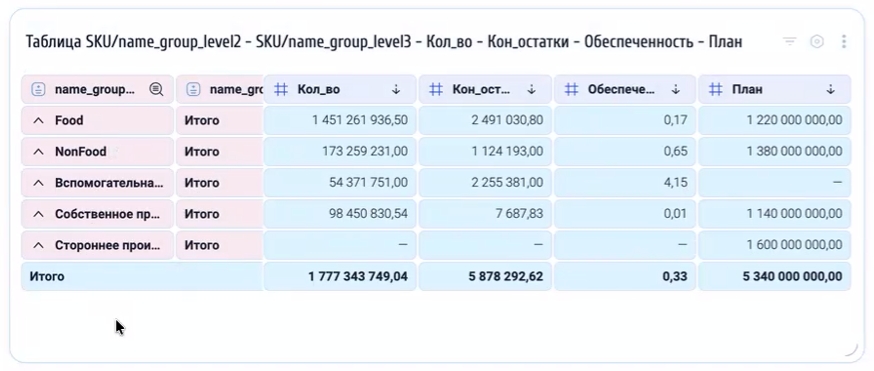Click the Обеспеченность value 0,01
The image size is (874, 371).
coord(676,214)
